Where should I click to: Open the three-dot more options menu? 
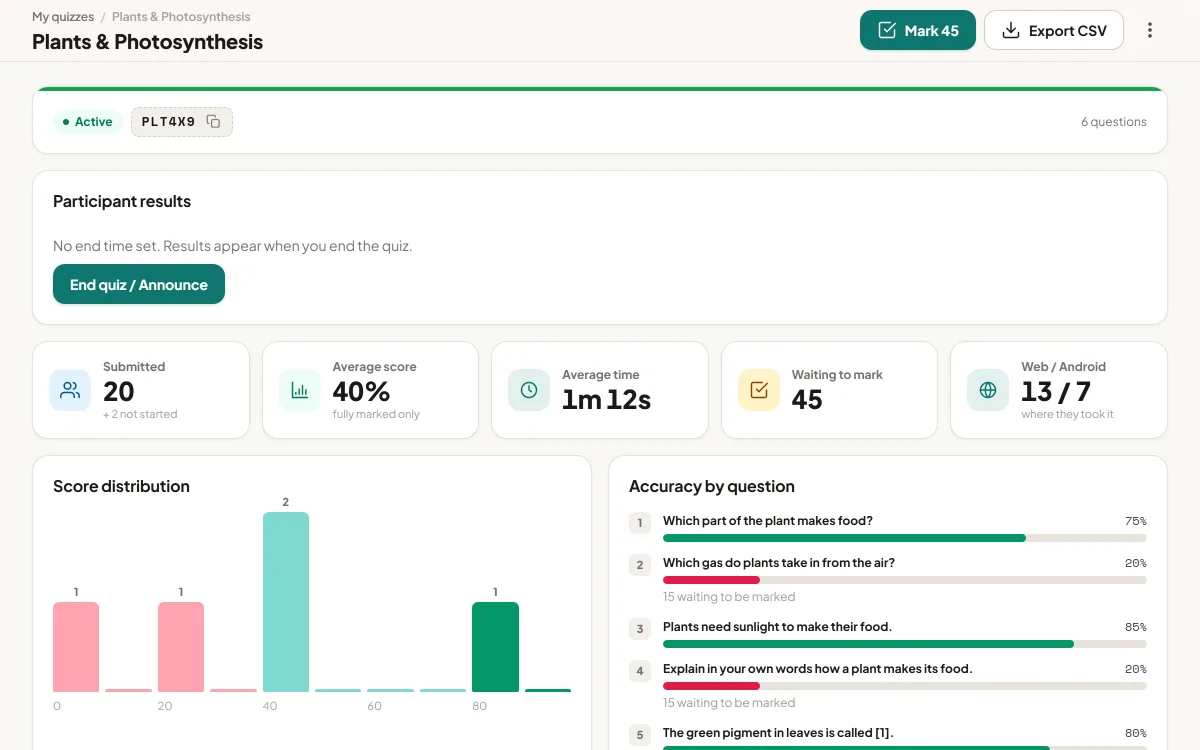(1149, 30)
